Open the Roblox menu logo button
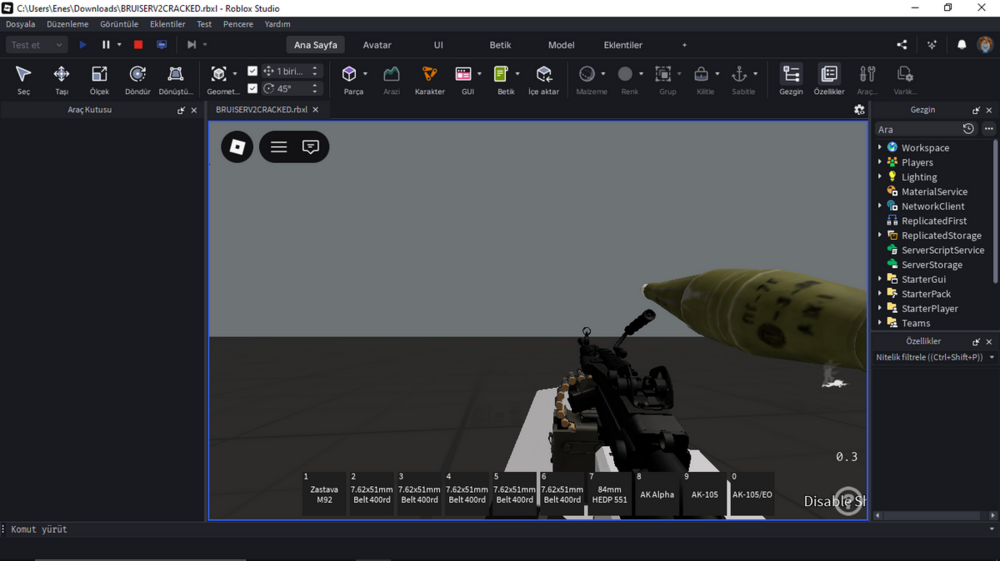This screenshot has width=1000, height=561. click(237, 147)
